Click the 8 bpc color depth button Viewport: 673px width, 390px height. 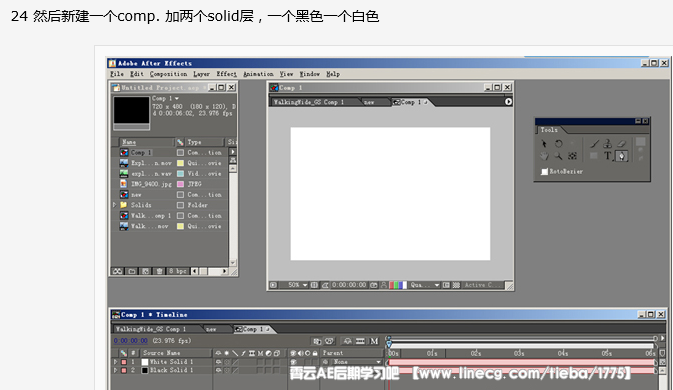[177, 271]
